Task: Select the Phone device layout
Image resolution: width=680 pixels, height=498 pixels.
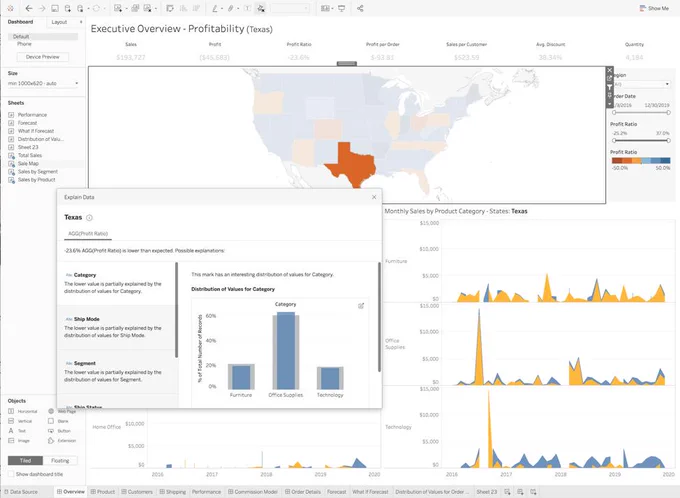Action: [25, 44]
